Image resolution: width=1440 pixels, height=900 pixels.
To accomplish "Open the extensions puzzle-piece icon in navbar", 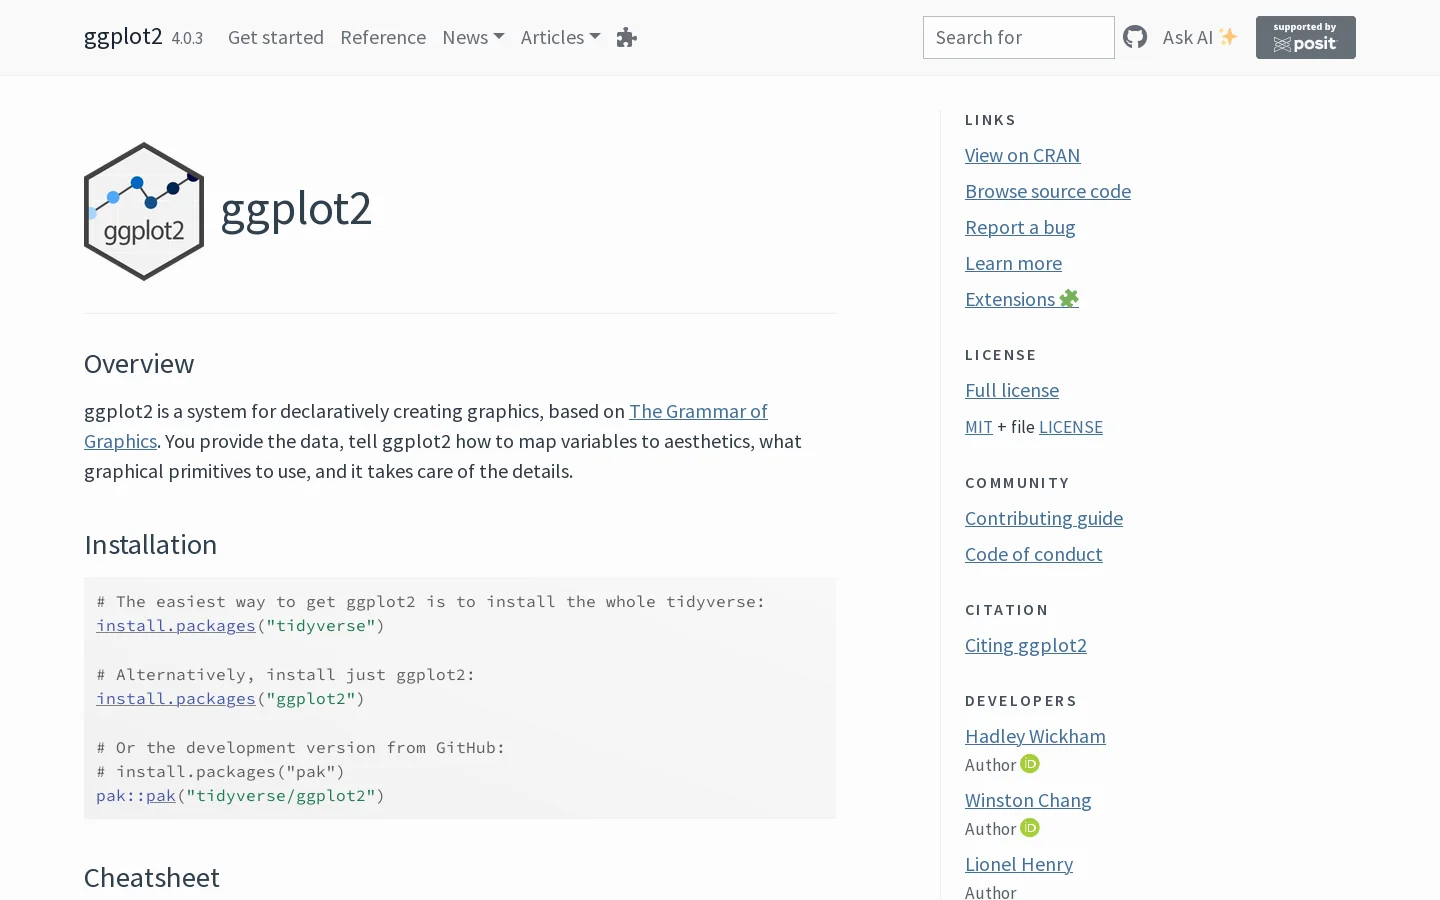I will [x=627, y=38].
